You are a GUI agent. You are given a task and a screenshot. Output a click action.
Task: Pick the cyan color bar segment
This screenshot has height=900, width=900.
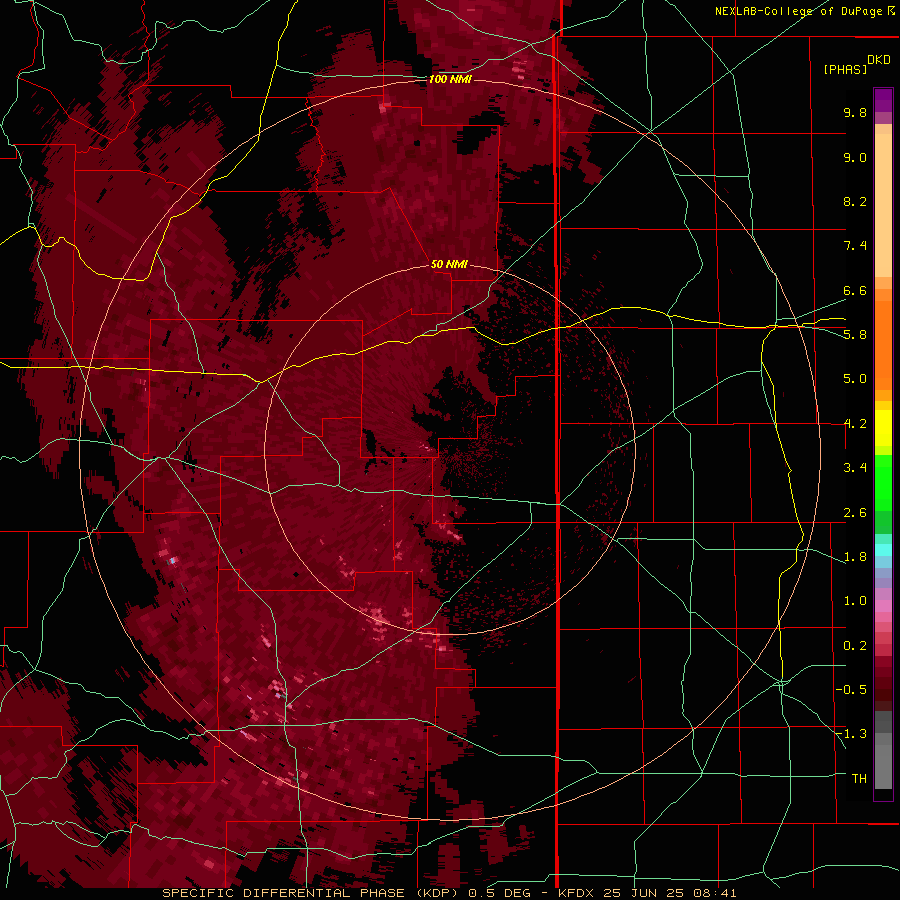pos(883,550)
